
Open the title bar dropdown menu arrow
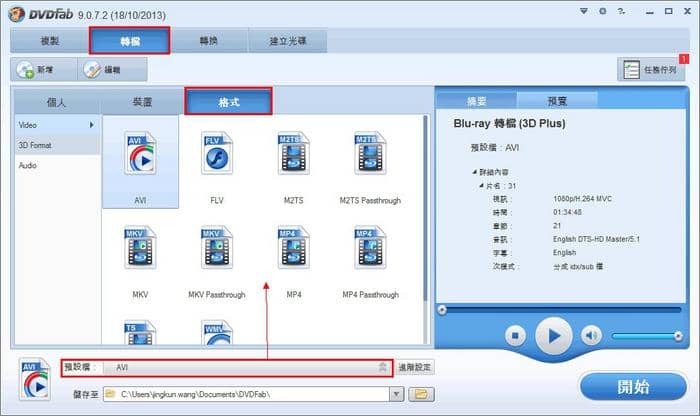click(x=584, y=11)
